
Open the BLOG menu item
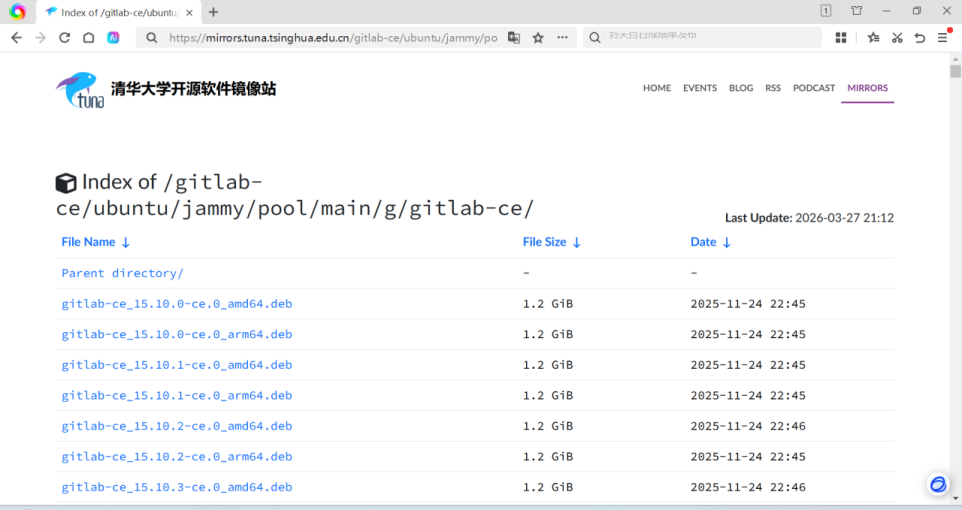[741, 88]
